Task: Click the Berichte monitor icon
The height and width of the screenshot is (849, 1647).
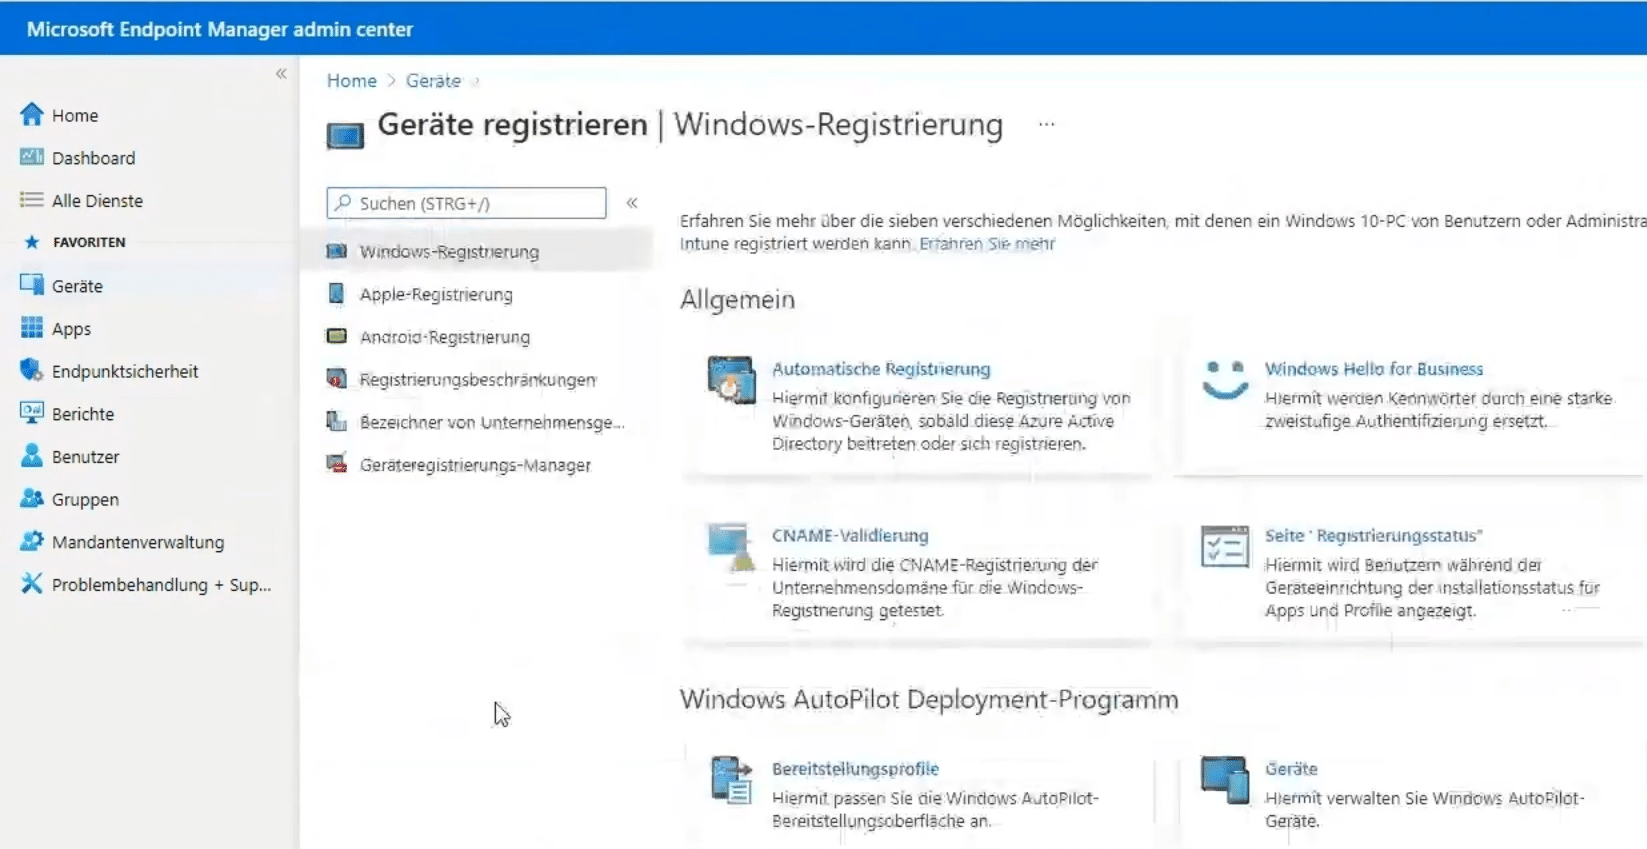Action: coord(32,413)
